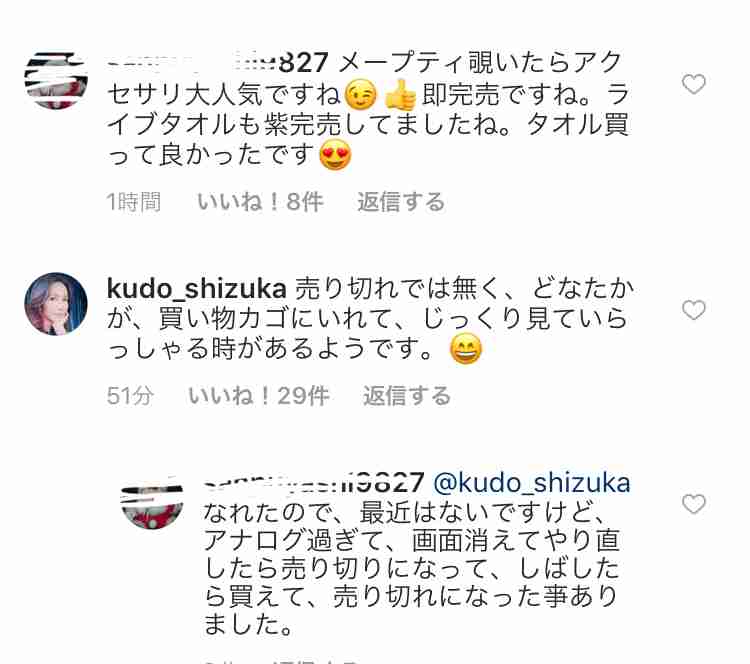The height and width of the screenshot is (664, 750).
Task: Open the replying user's avatar
Action: point(152,501)
